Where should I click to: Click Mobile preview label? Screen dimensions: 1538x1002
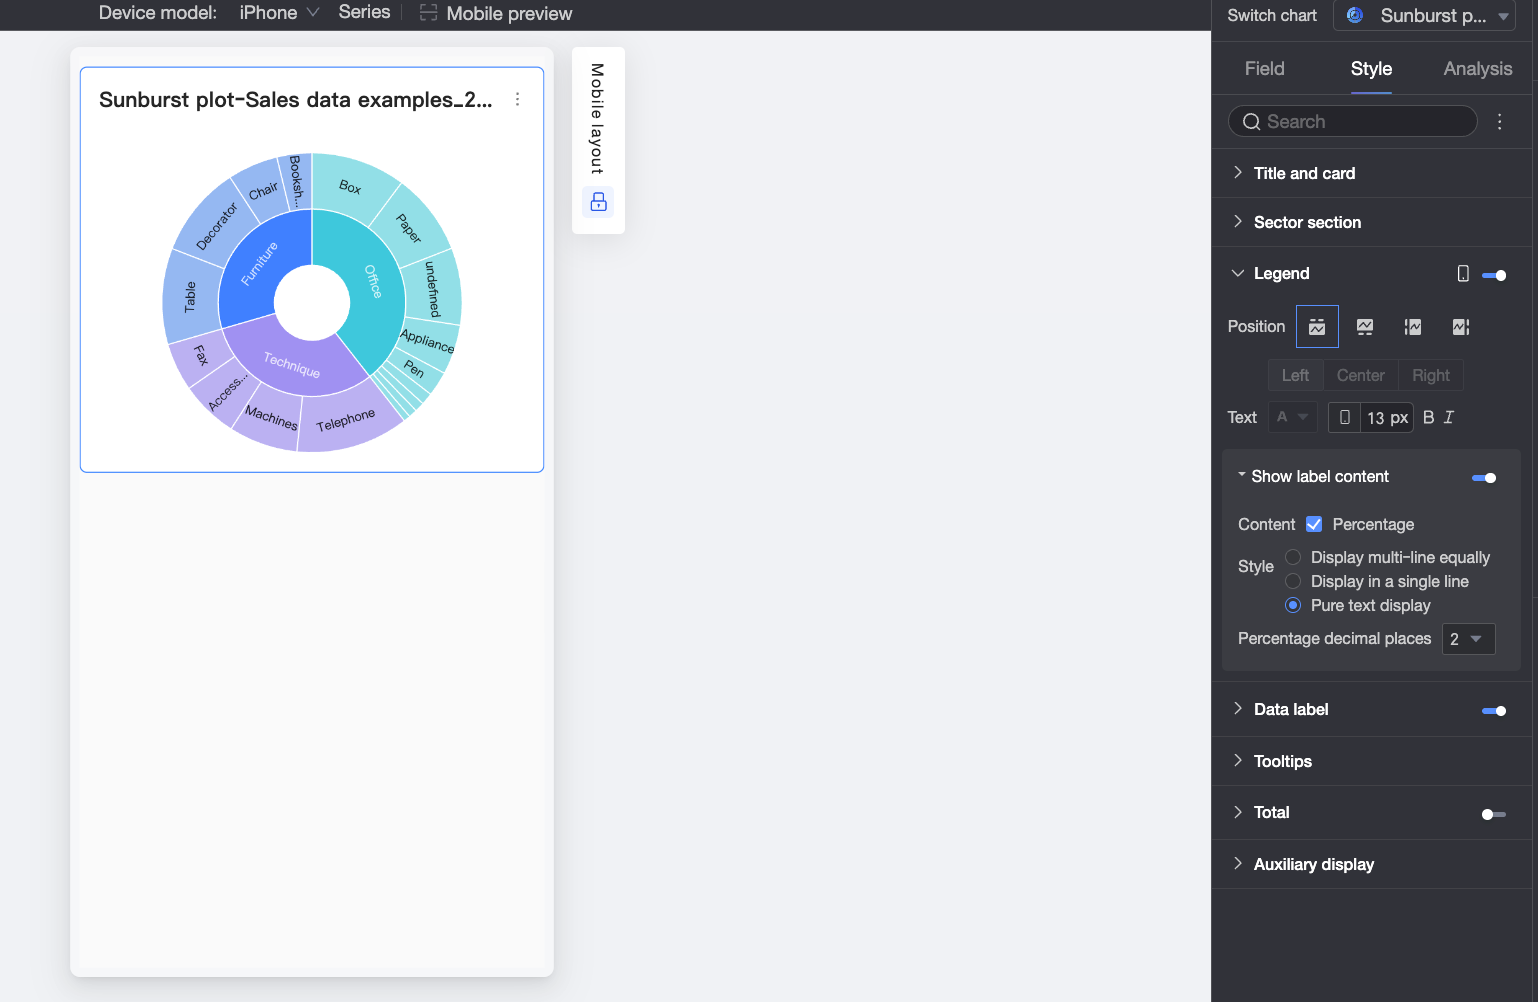509,13
